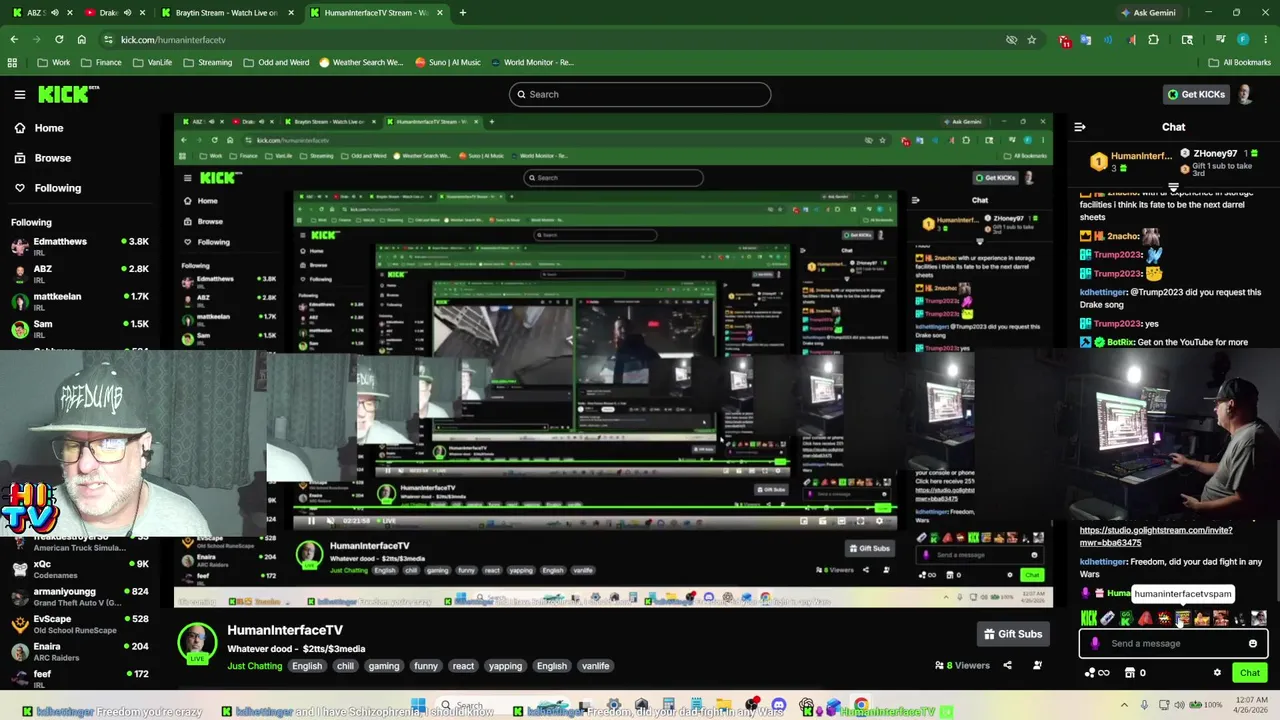This screenshot has width=1280, height=720.
Task: Open ABZ channel in Following list
Action: point(79,273)
